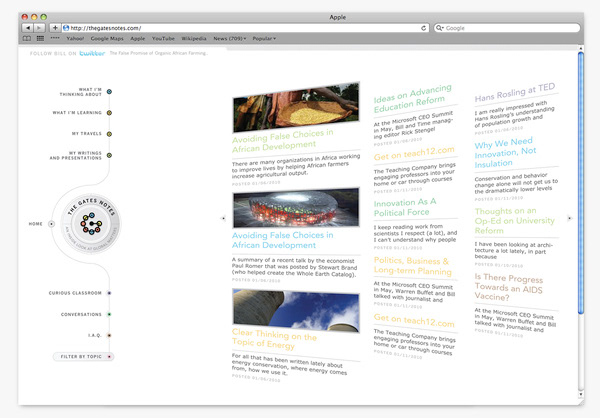Viewport: 600px width, 418px height.
Task: Open first Get on teach12.com article
Action: pyautogui.click(x=414, y=154)
